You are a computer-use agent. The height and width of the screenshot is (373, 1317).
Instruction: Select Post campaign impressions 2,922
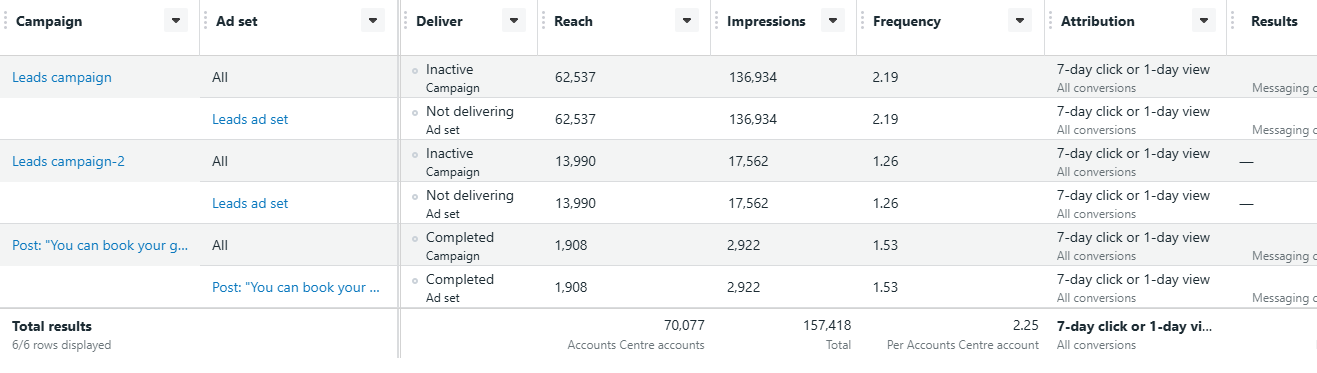click(x=745, y=245)
